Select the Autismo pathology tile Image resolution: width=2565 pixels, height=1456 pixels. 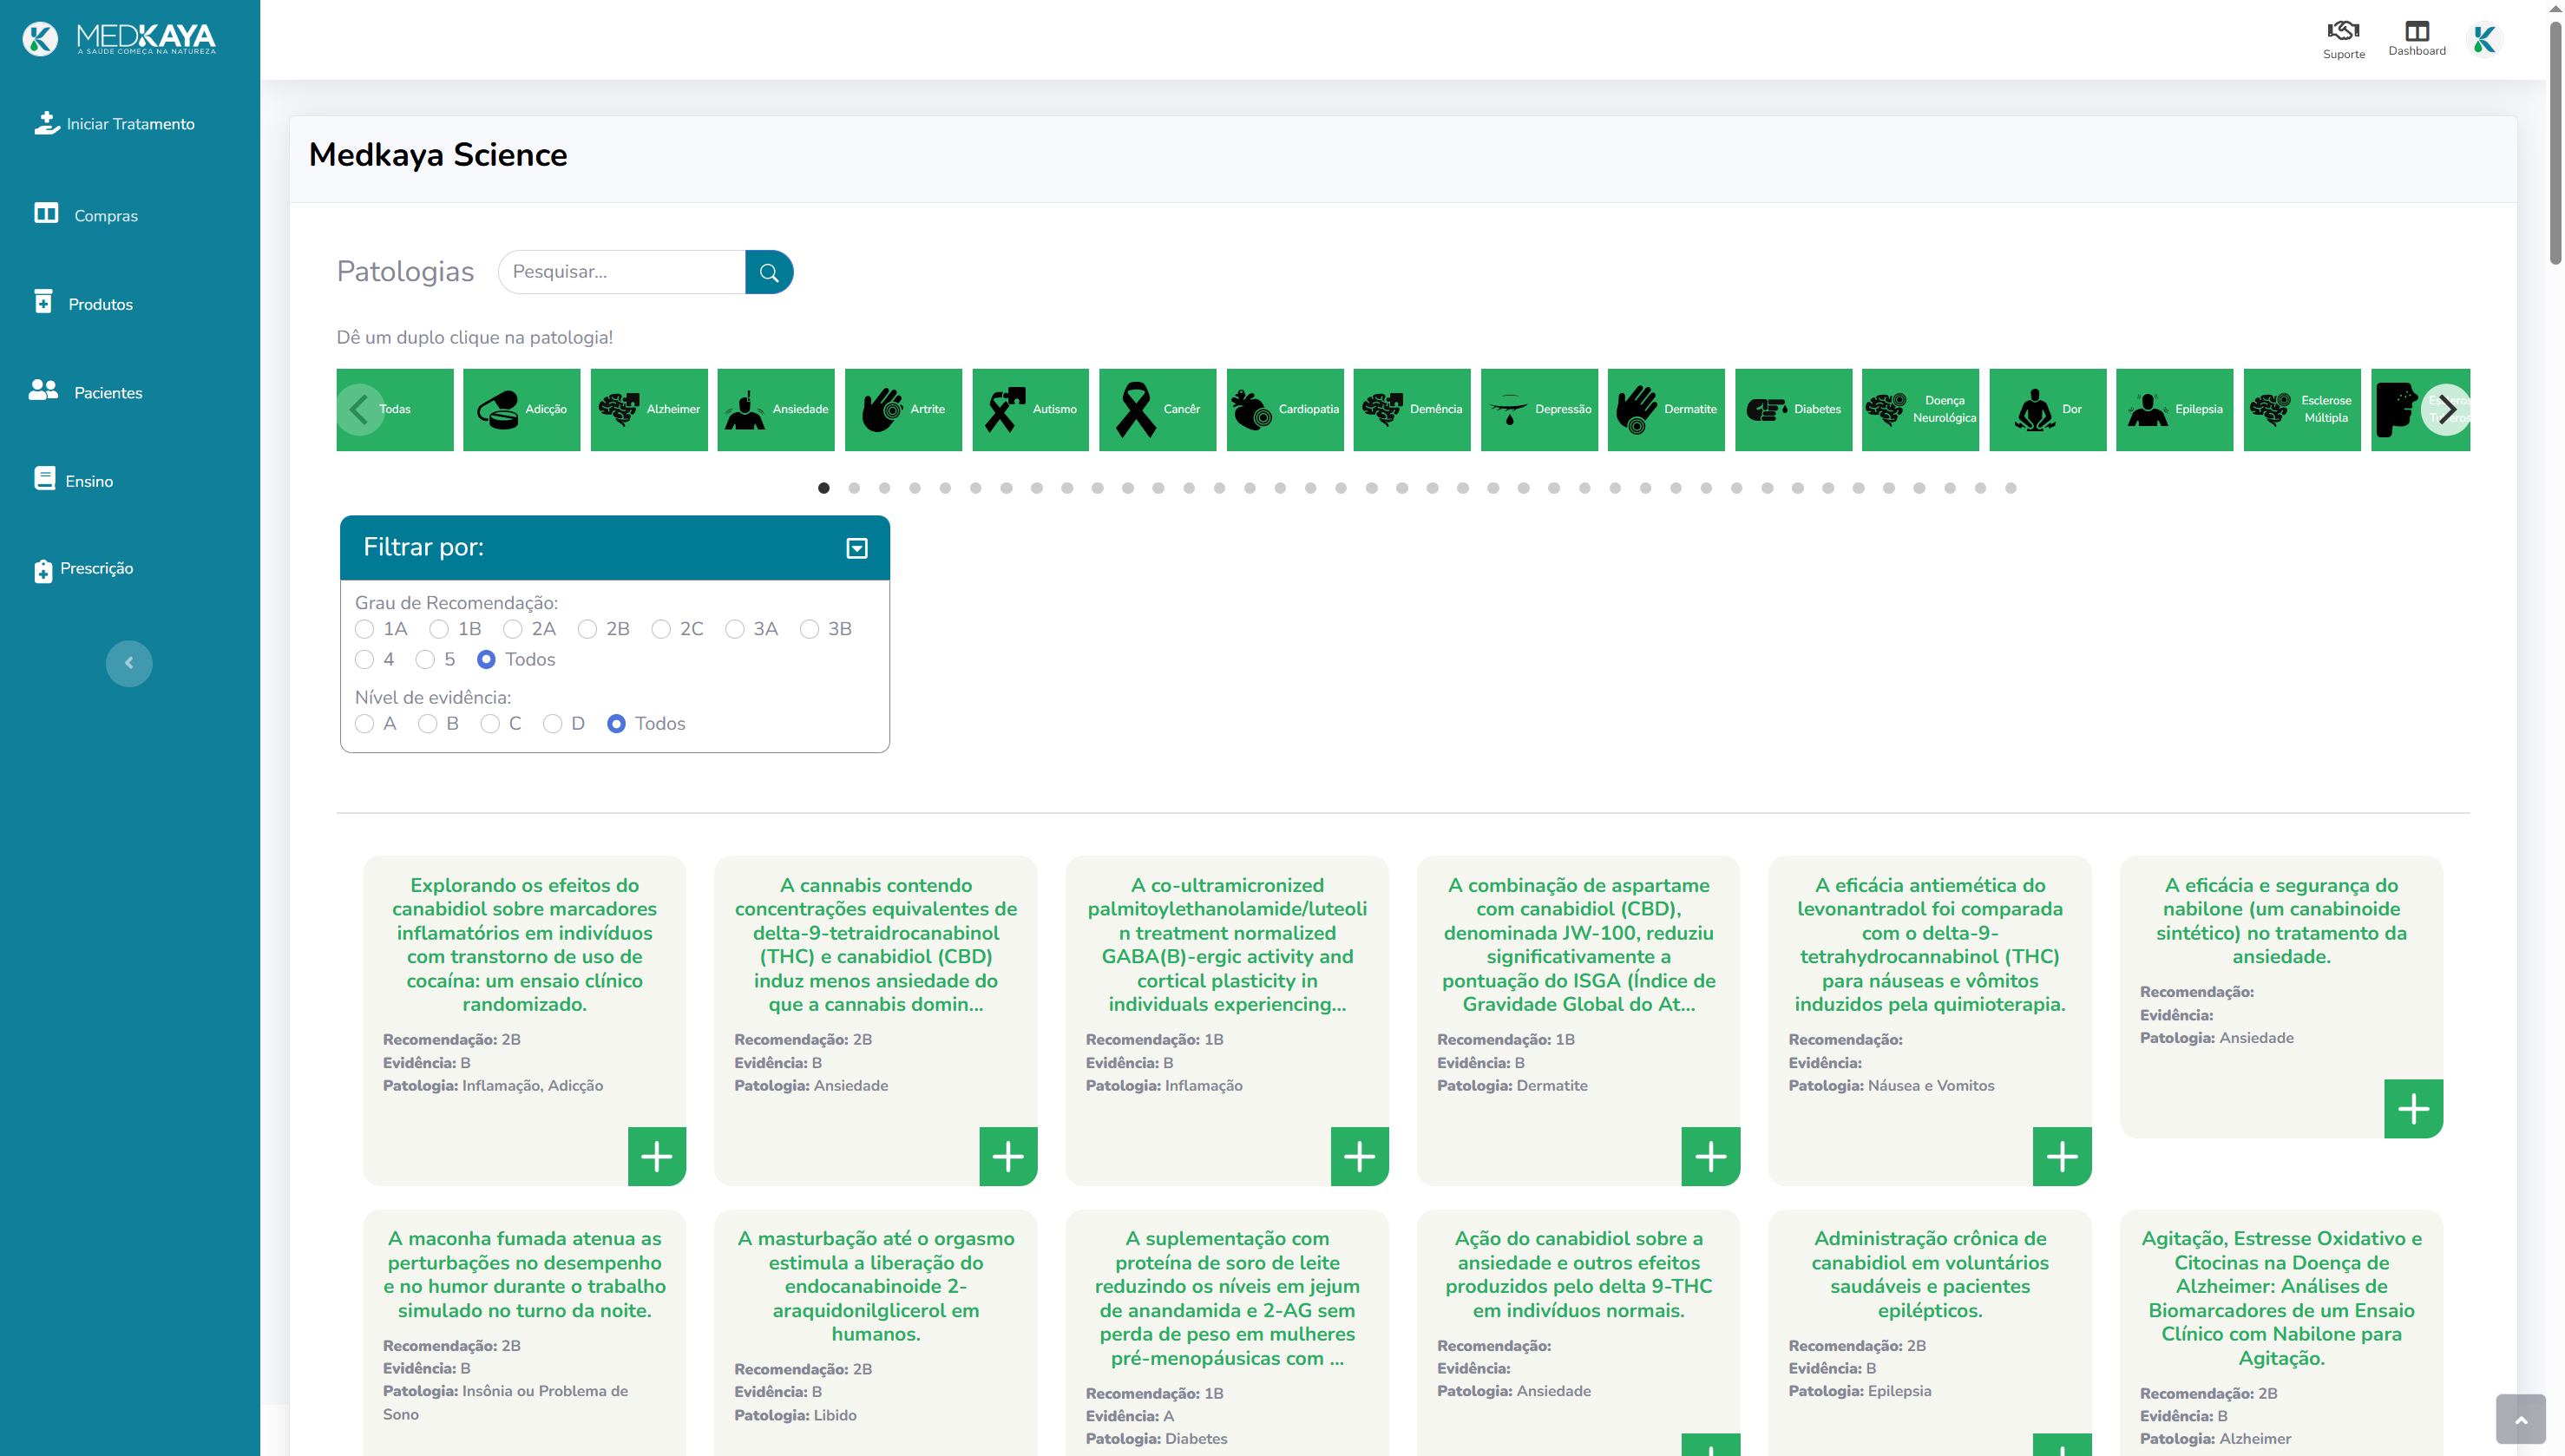1031,410
